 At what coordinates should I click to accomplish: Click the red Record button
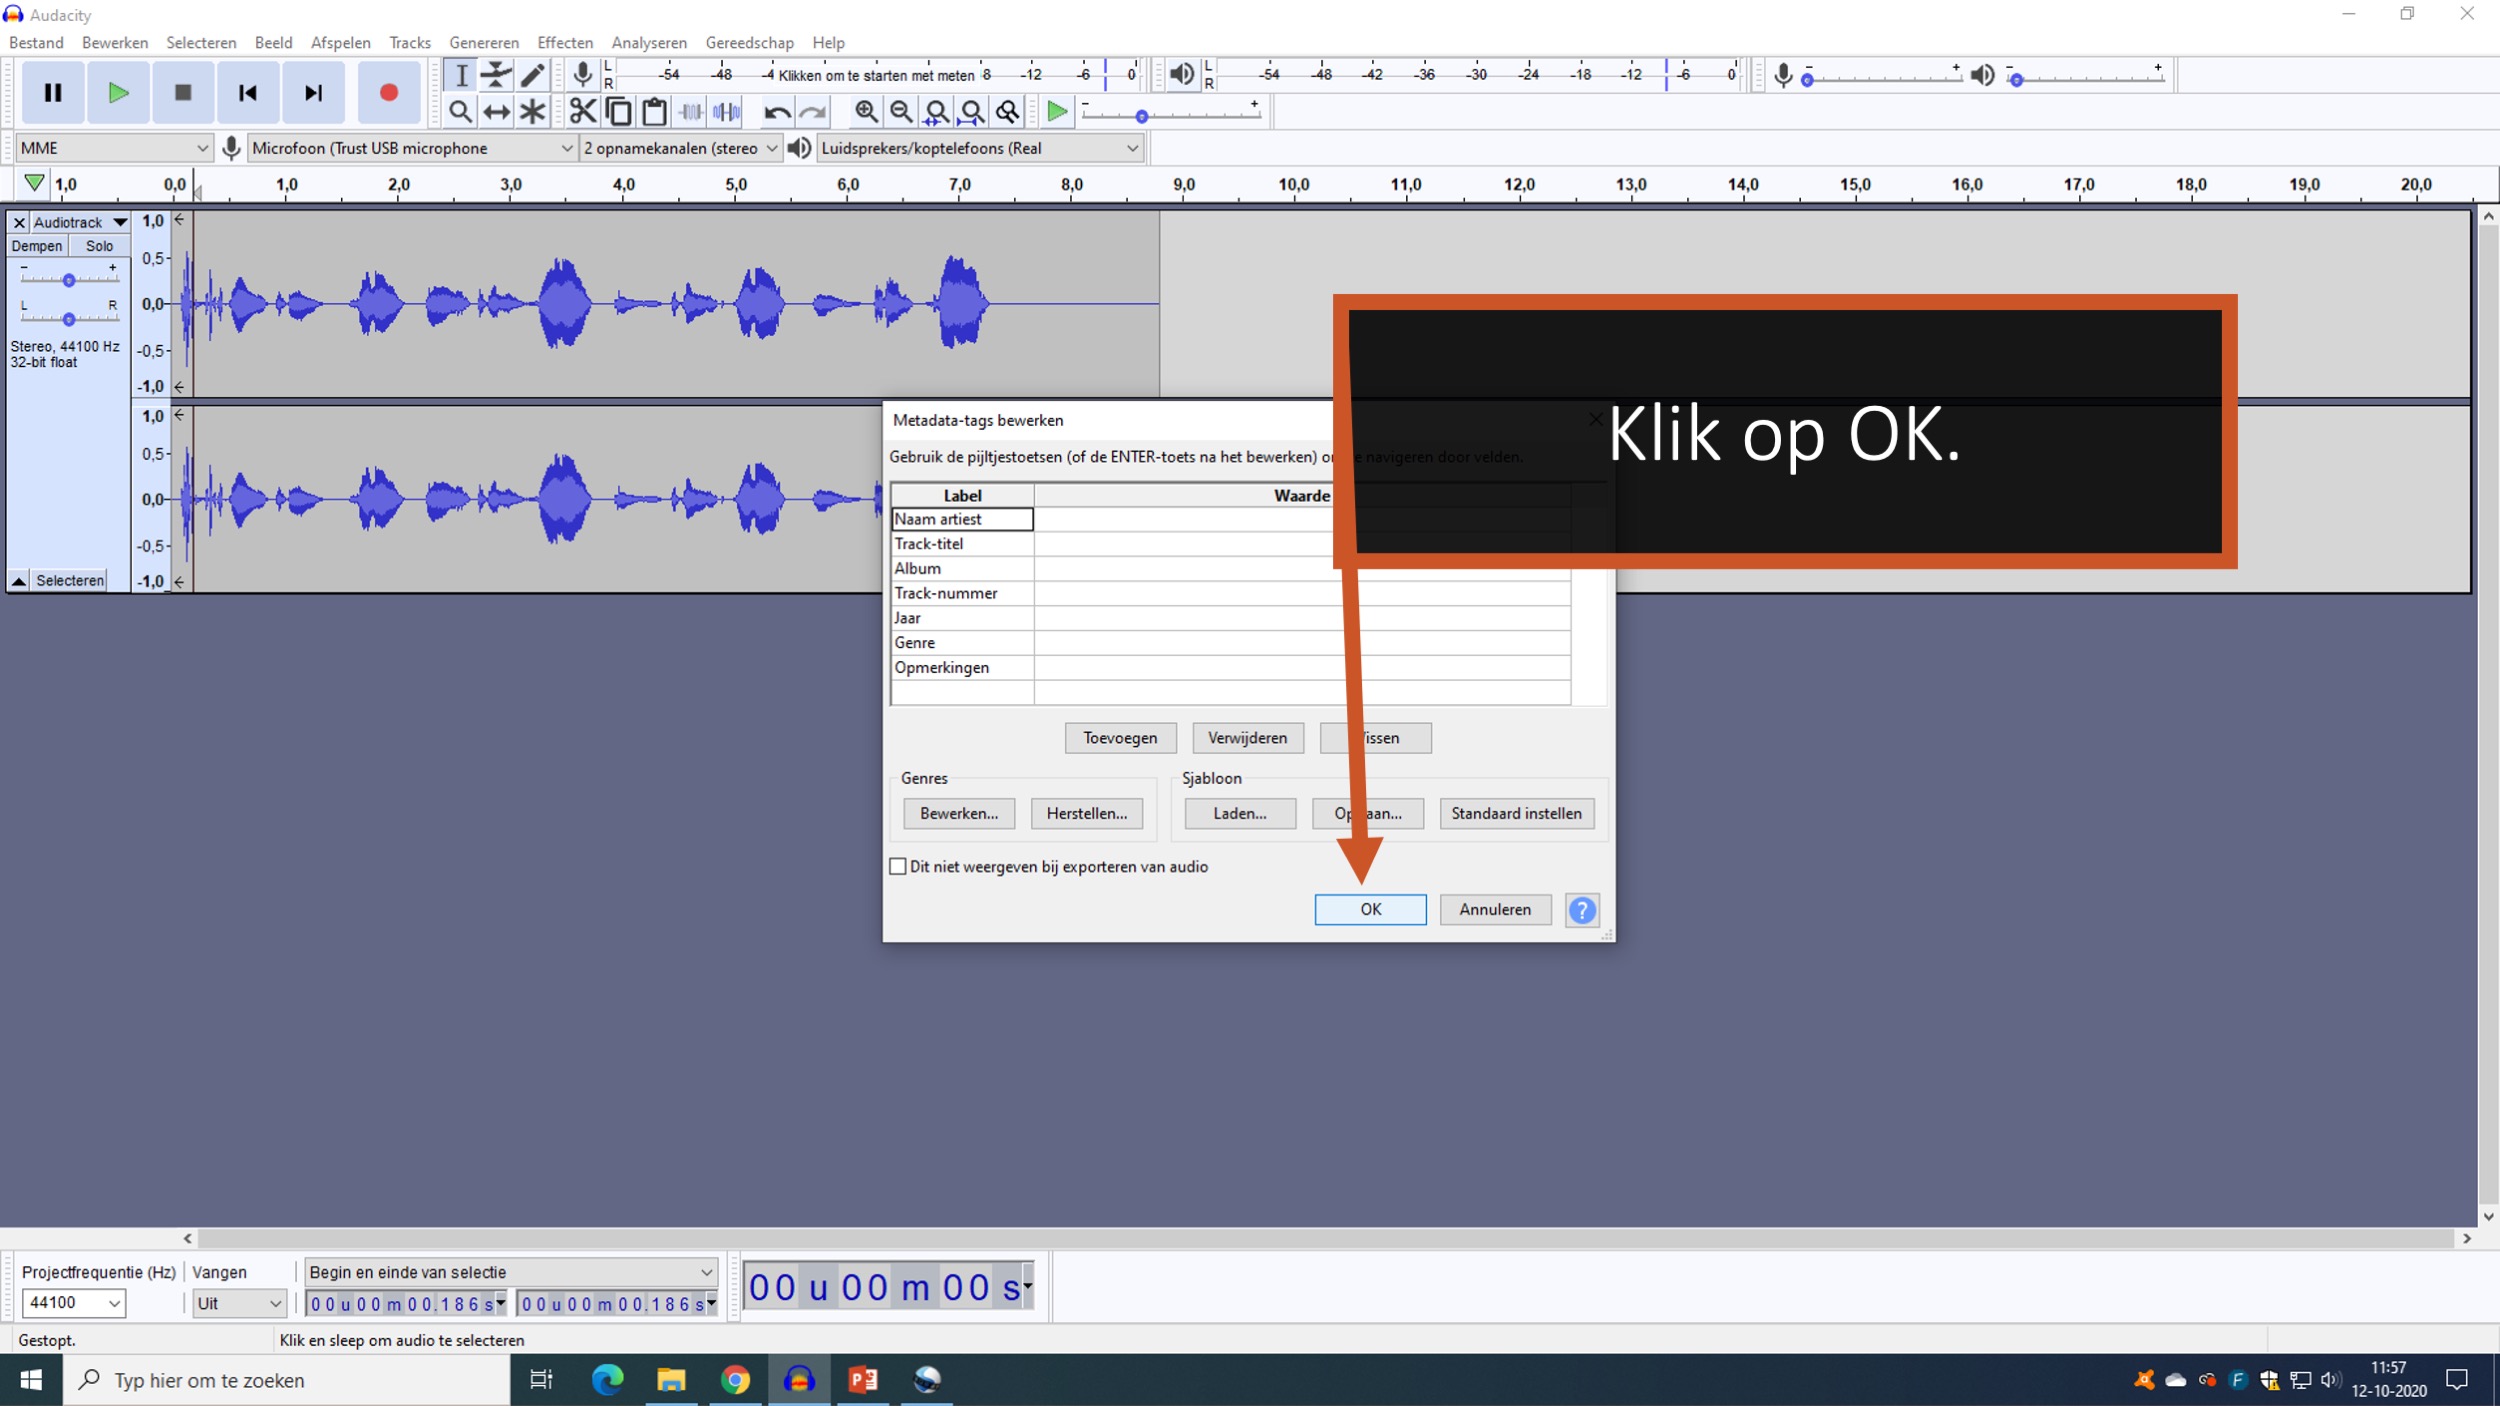[388, 92]
